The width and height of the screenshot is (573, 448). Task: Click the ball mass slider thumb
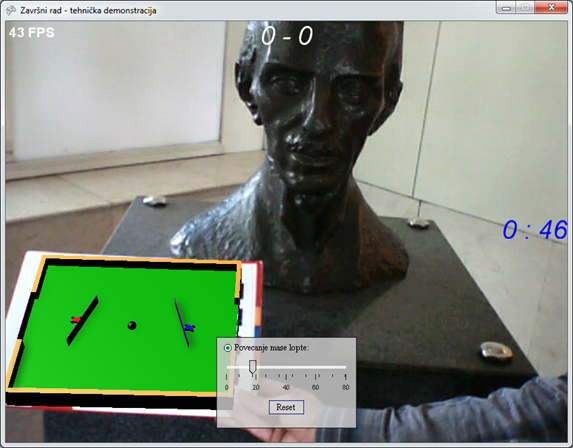pyautogui.click(x=253, y=367)
